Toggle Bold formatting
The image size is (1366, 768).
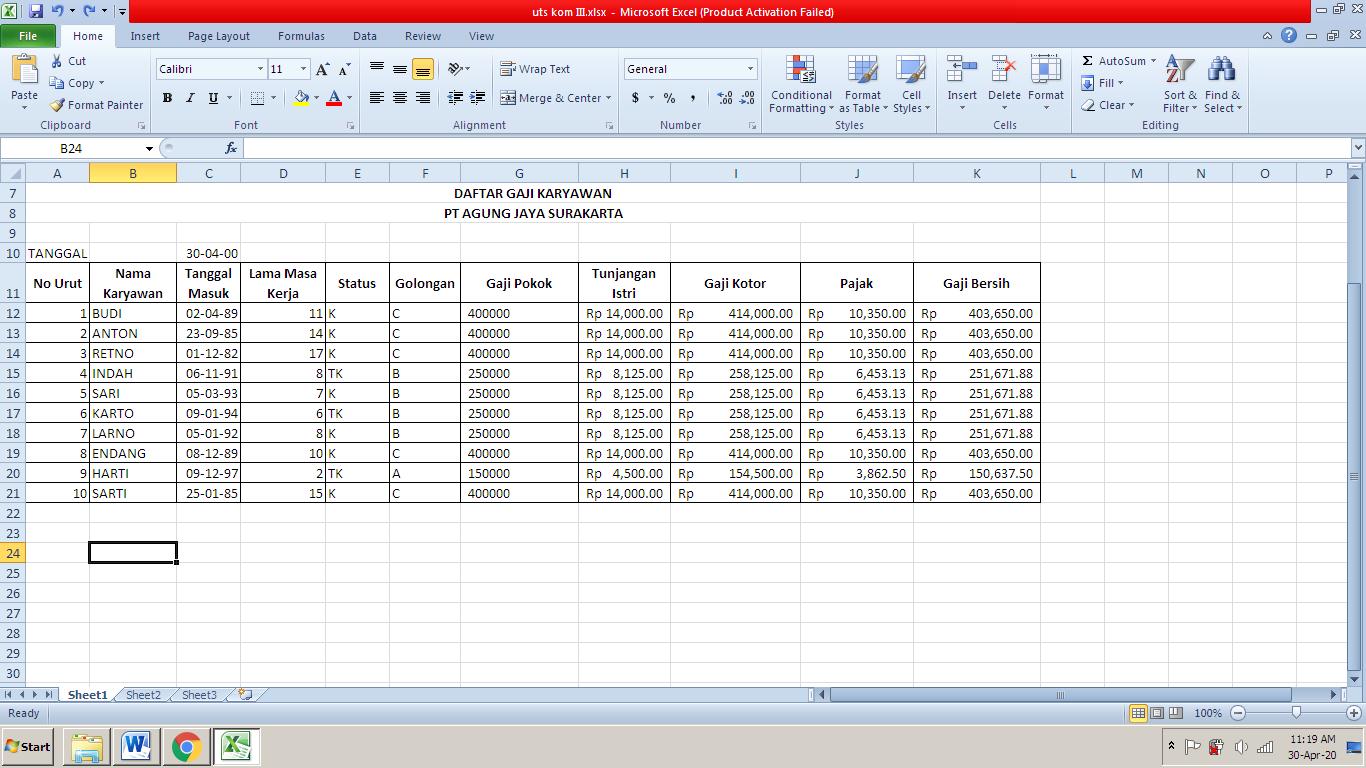pos(167,98)
